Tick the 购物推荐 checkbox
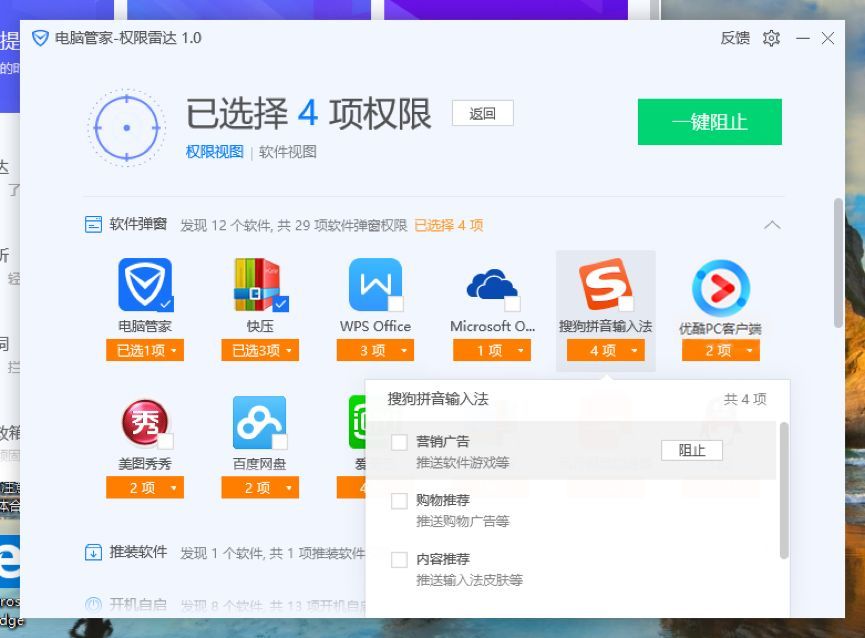This screenshot has height=638, width=865. pos(399,501)
